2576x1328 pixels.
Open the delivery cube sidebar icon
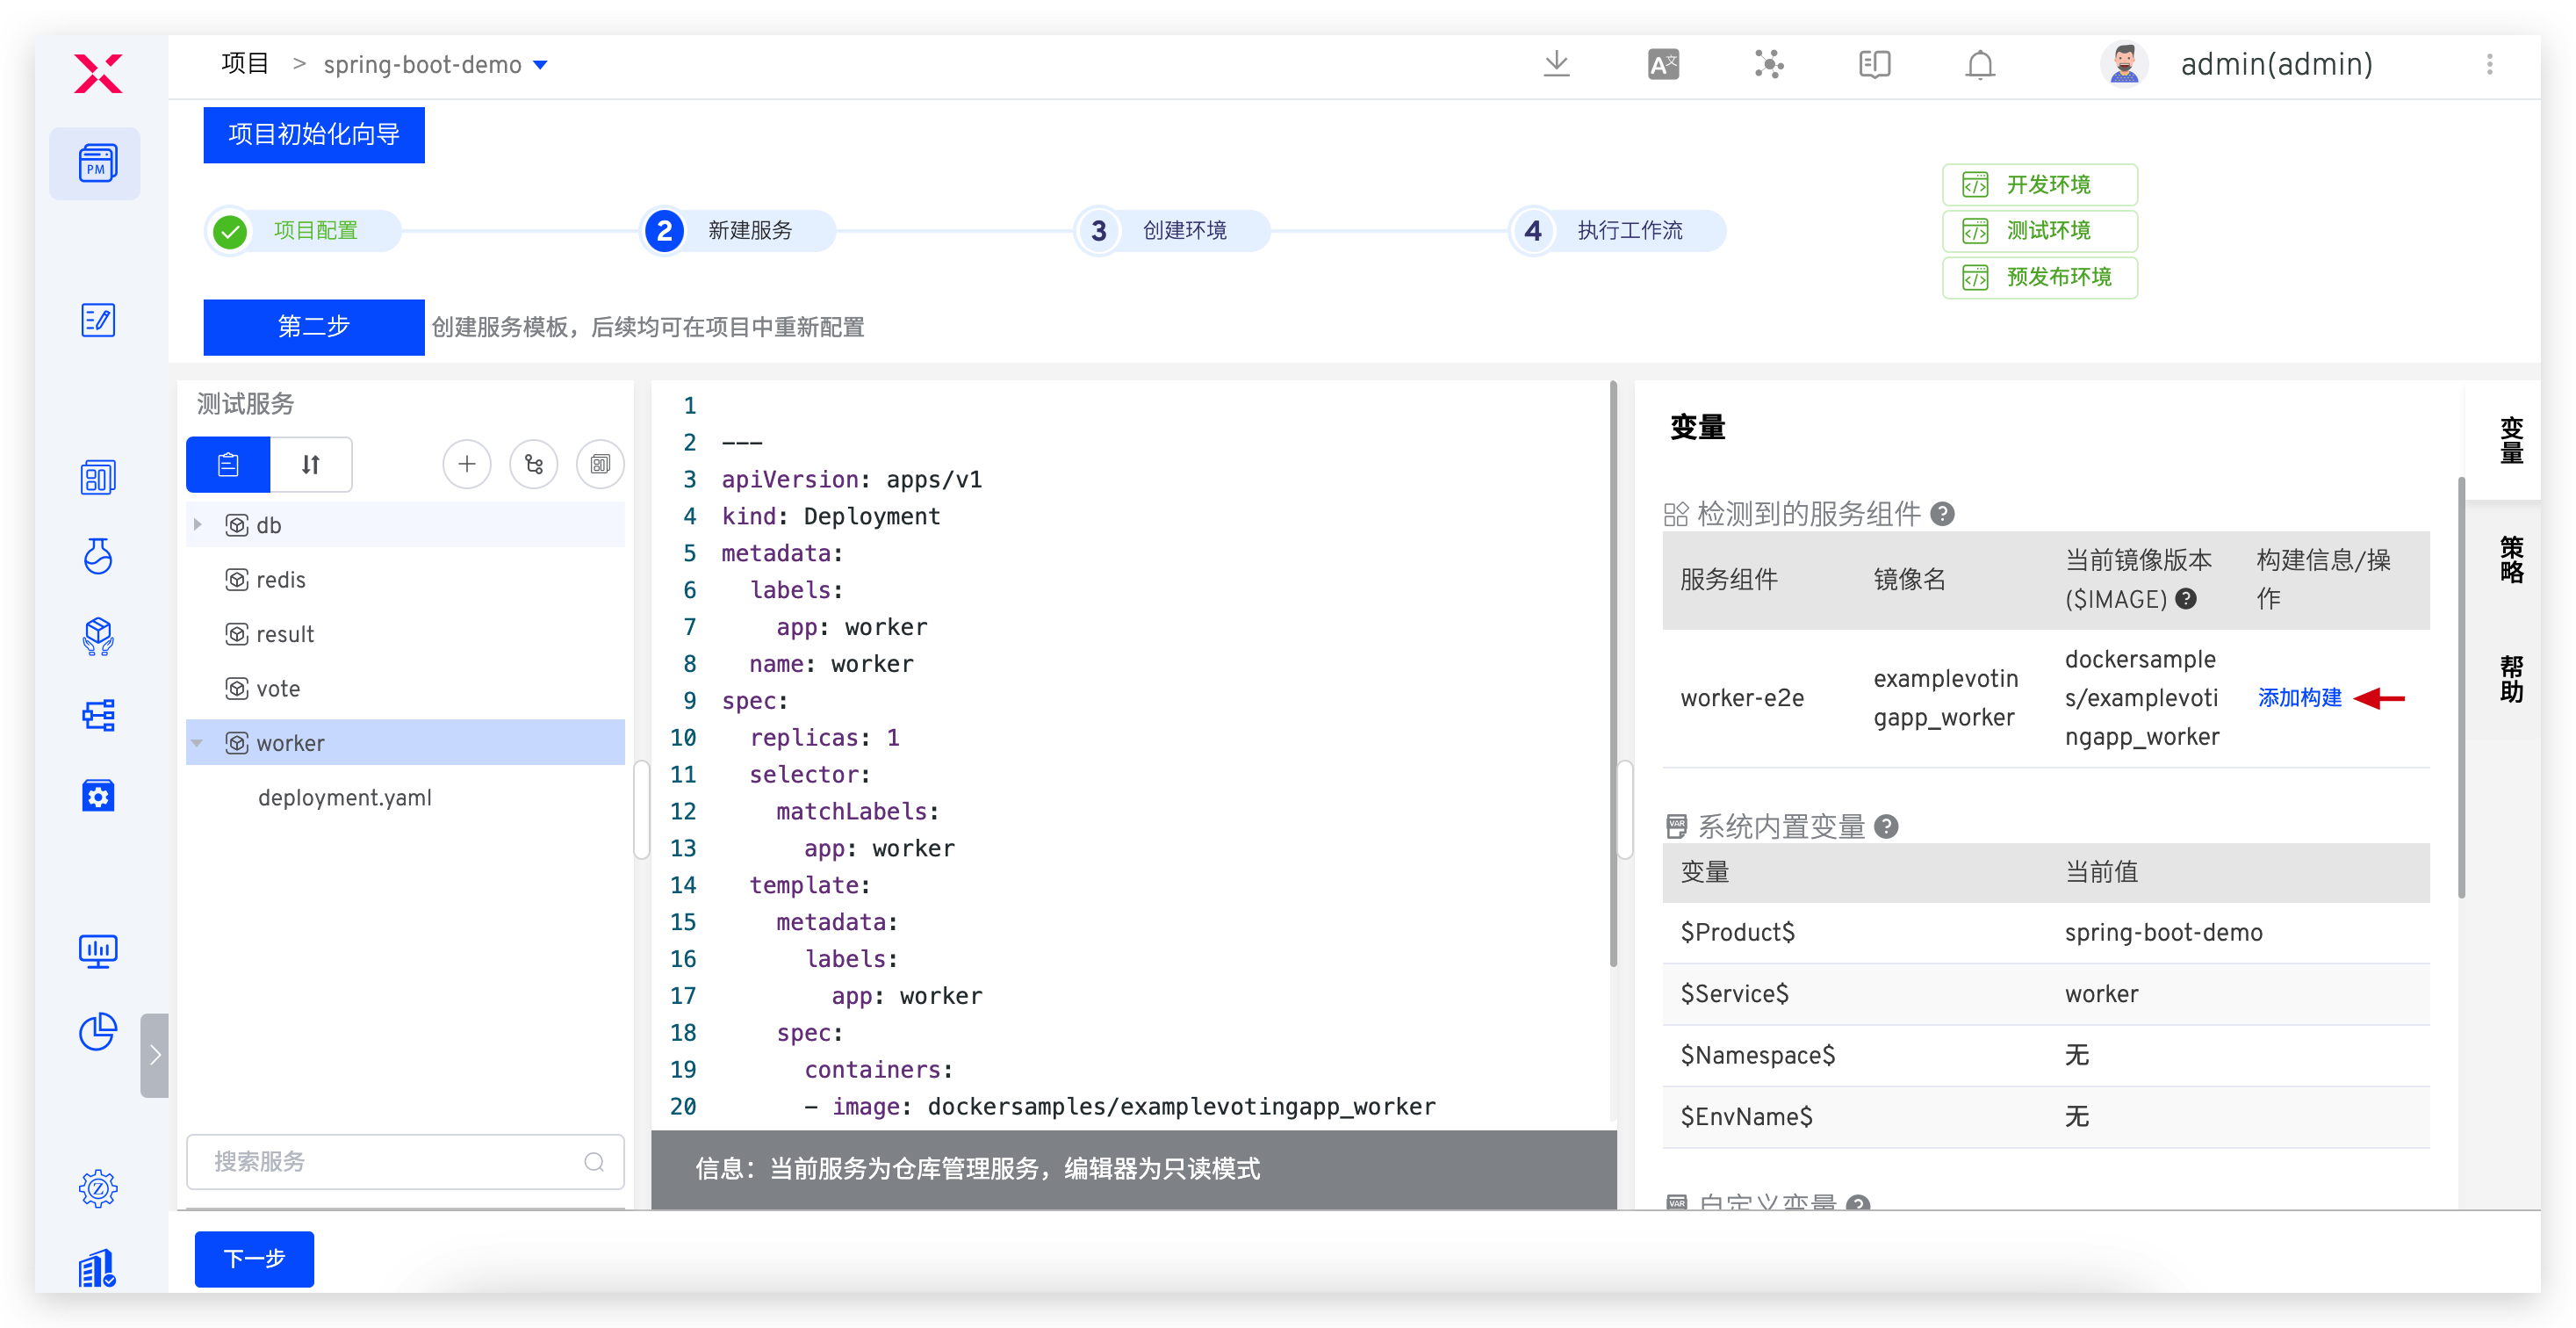click(97, 636)
